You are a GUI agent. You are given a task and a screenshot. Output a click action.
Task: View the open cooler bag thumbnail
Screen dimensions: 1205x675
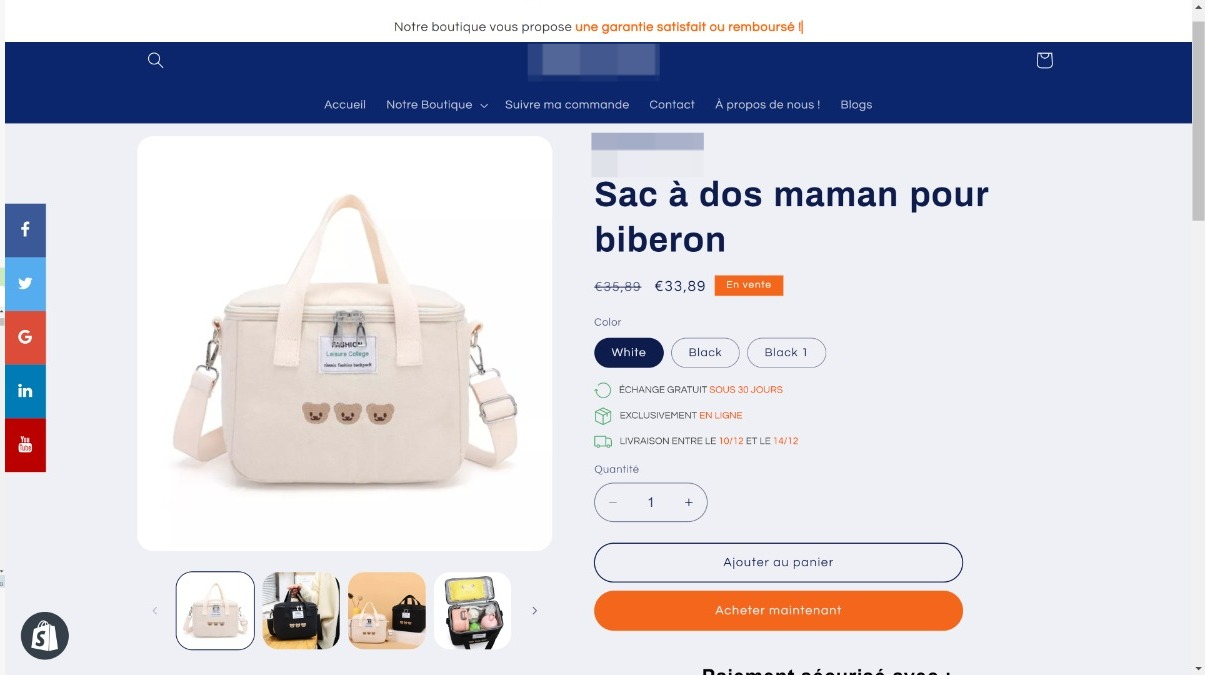(x=473, y=611)
